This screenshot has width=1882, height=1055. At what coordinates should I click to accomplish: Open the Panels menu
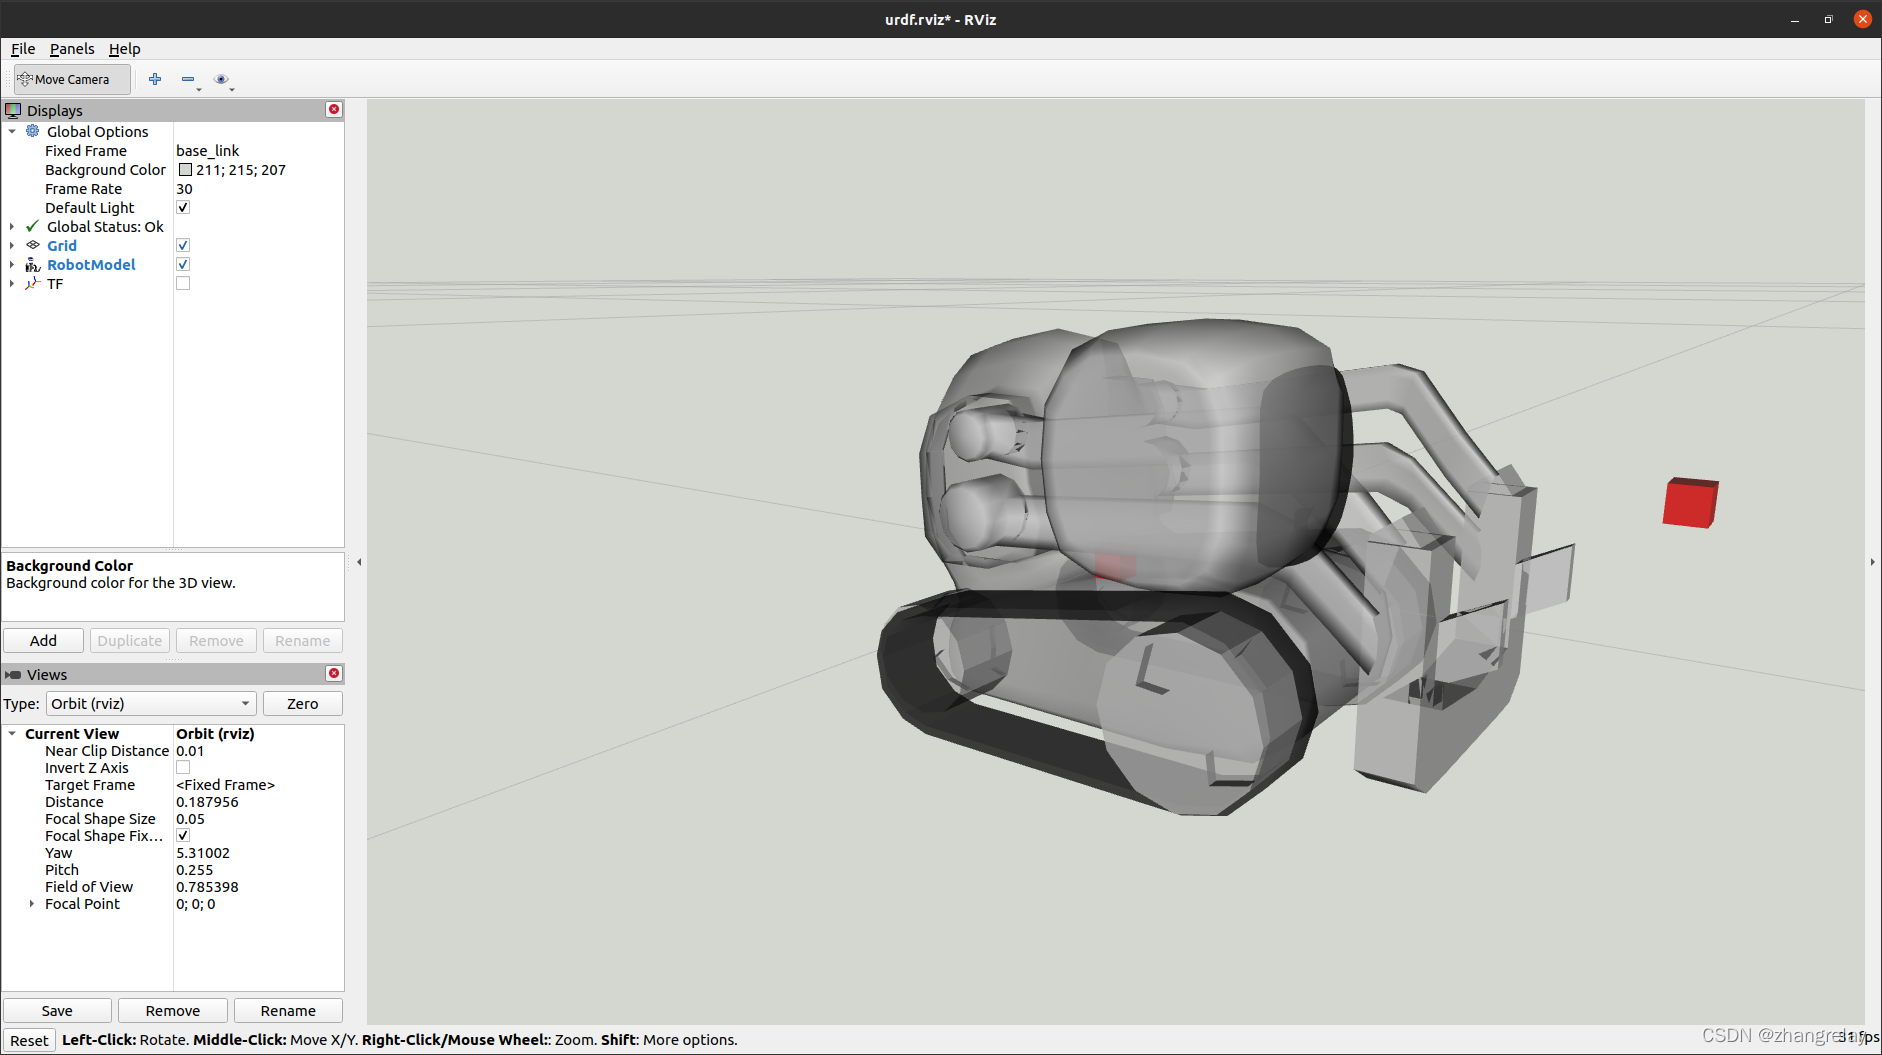[72, 48]
